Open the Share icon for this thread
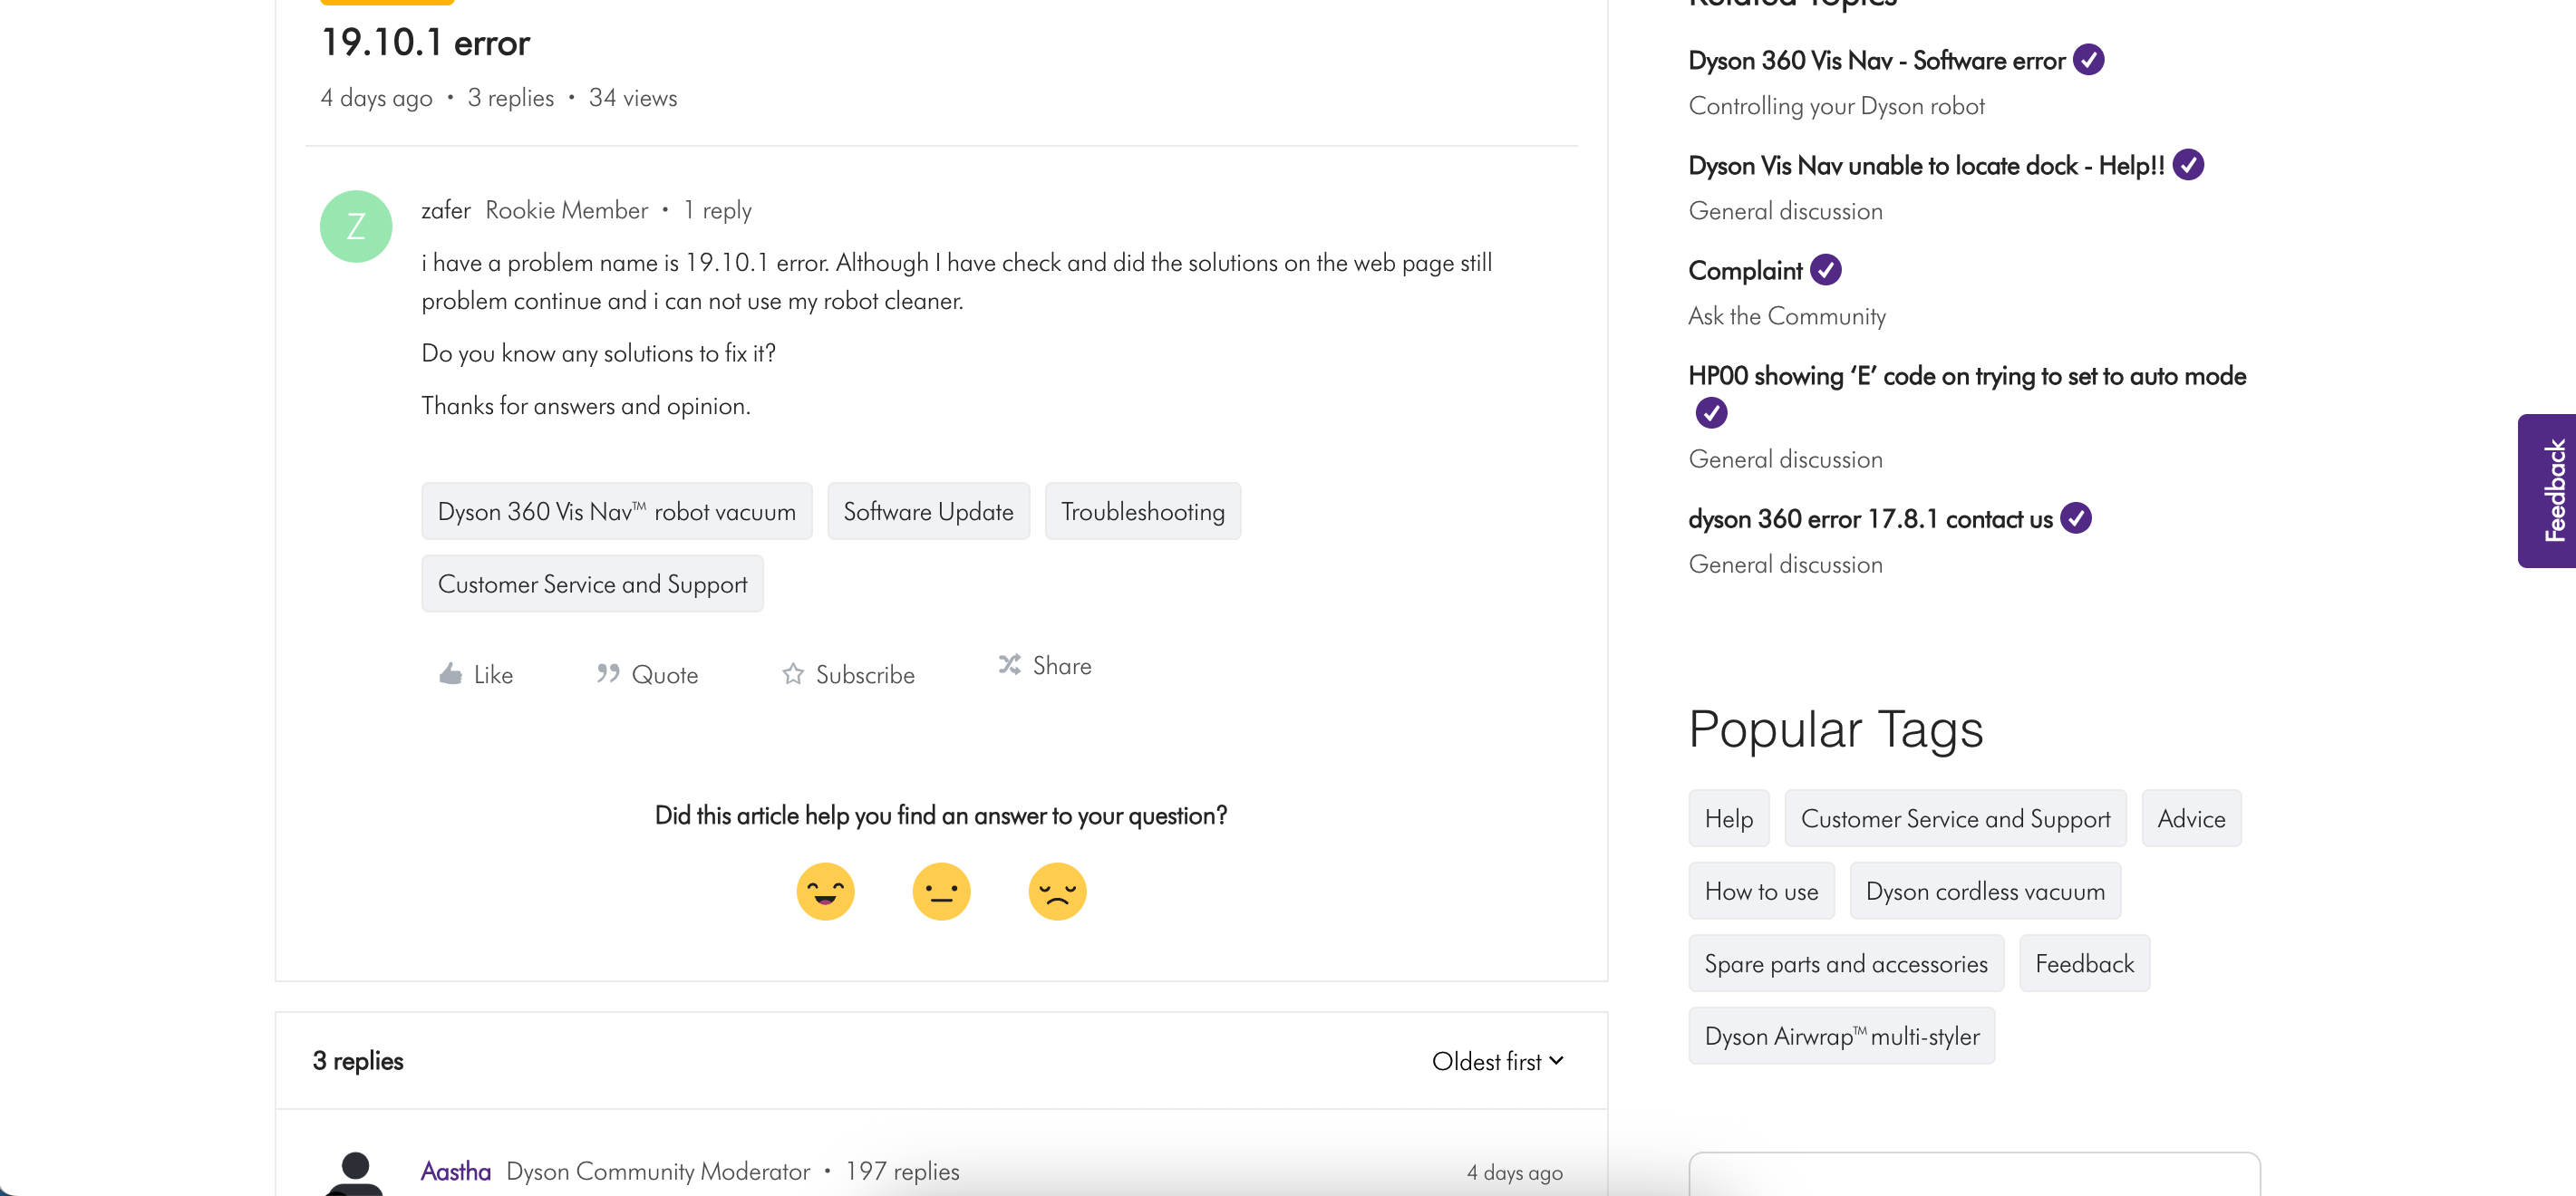This screenshot has height=1196, width=2576. point(1011,663)
